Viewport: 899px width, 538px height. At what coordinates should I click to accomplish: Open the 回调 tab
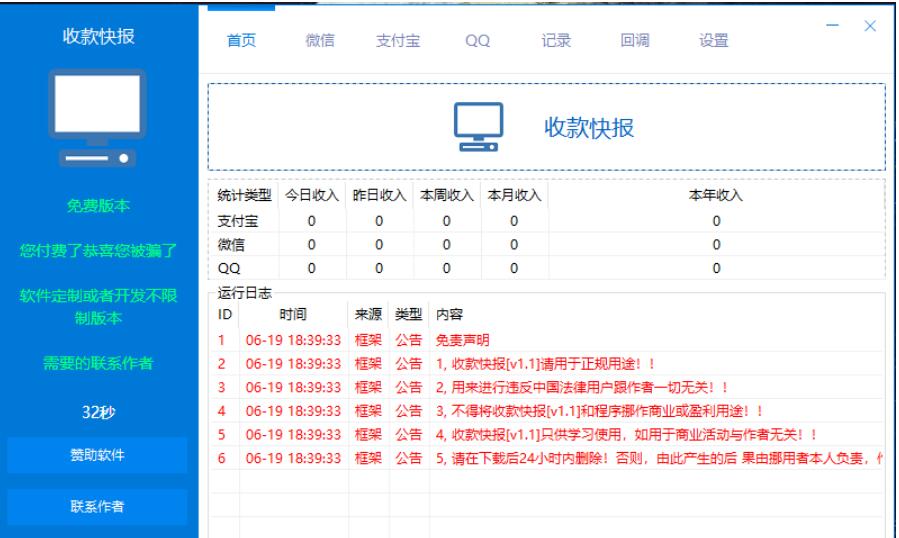tap(635, 41)
